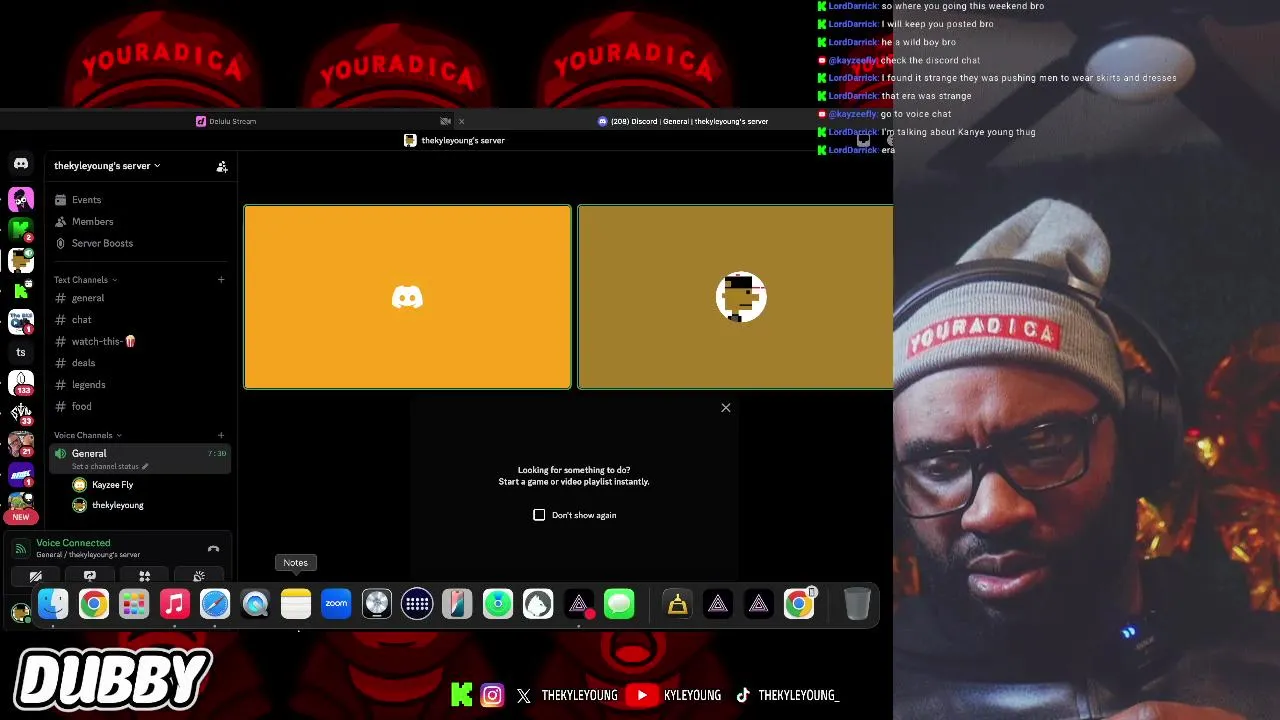
Task: Focus the pixel-avatar video tile
Action: pos(735,297)
